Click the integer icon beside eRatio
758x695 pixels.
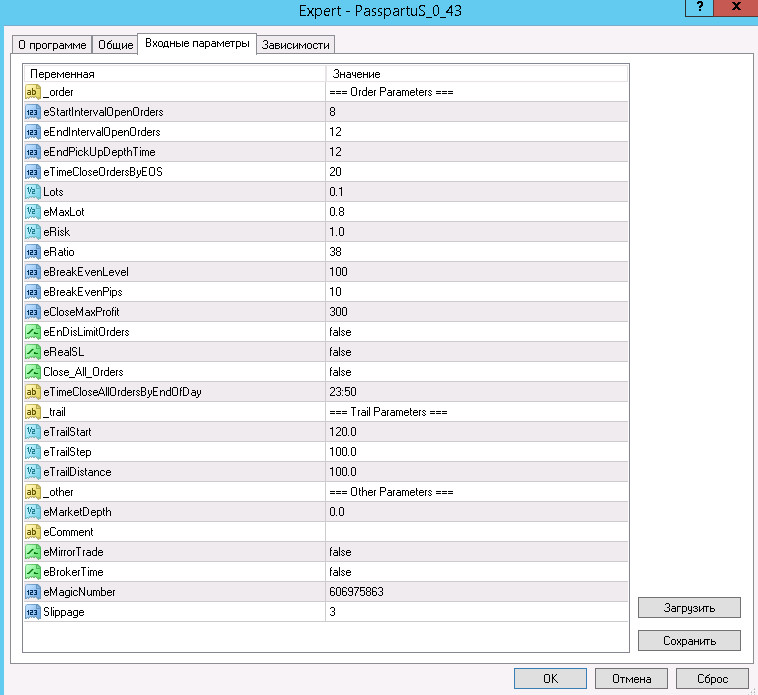(x=32, y=252)
